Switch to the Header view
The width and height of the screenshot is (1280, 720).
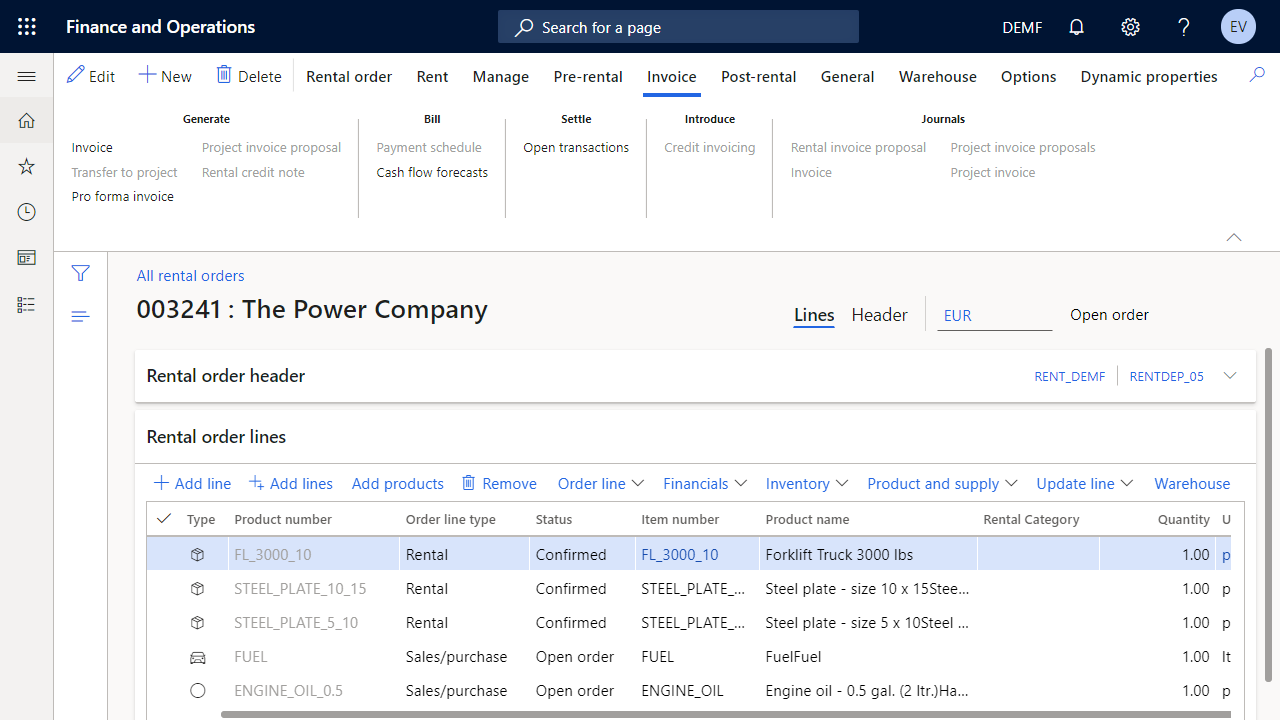880,315
